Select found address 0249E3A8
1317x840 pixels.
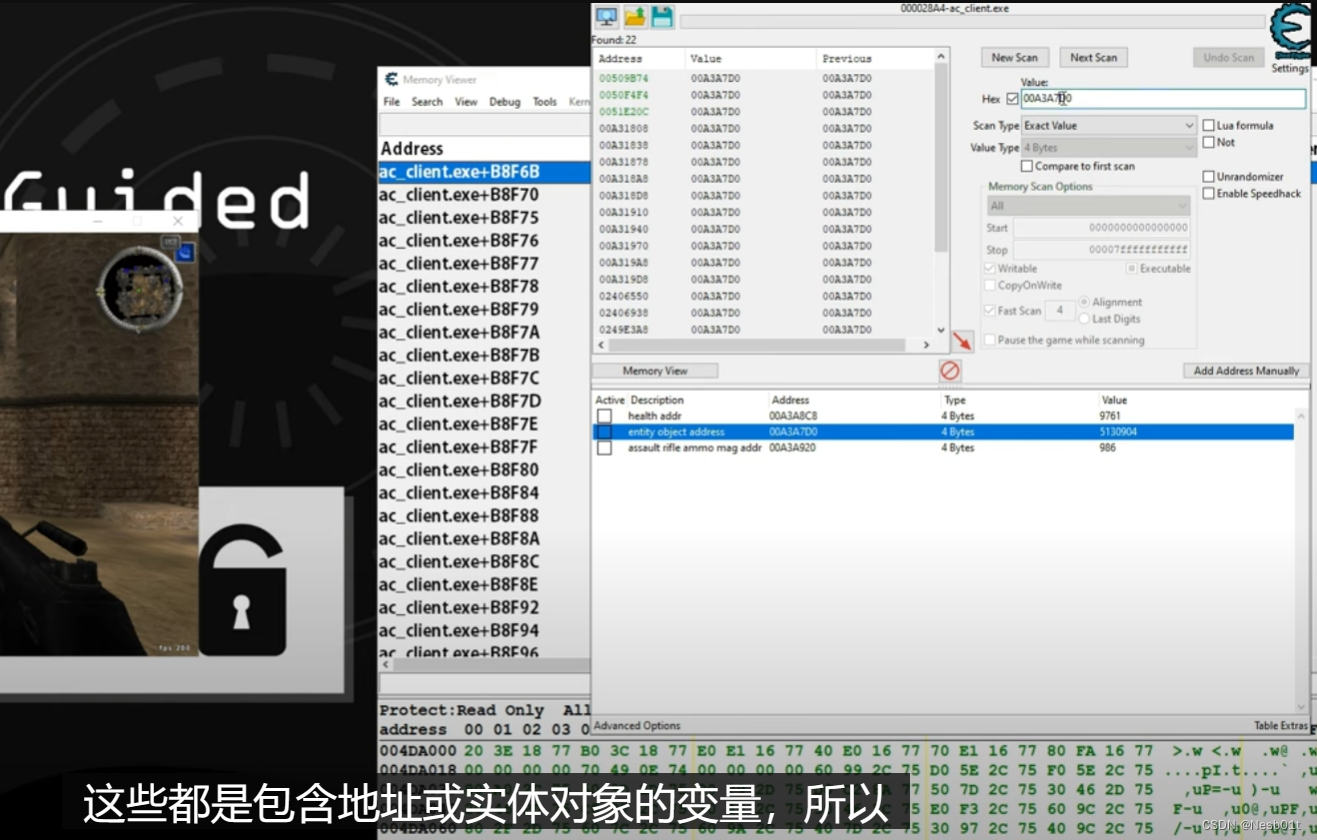click(624, 329)
